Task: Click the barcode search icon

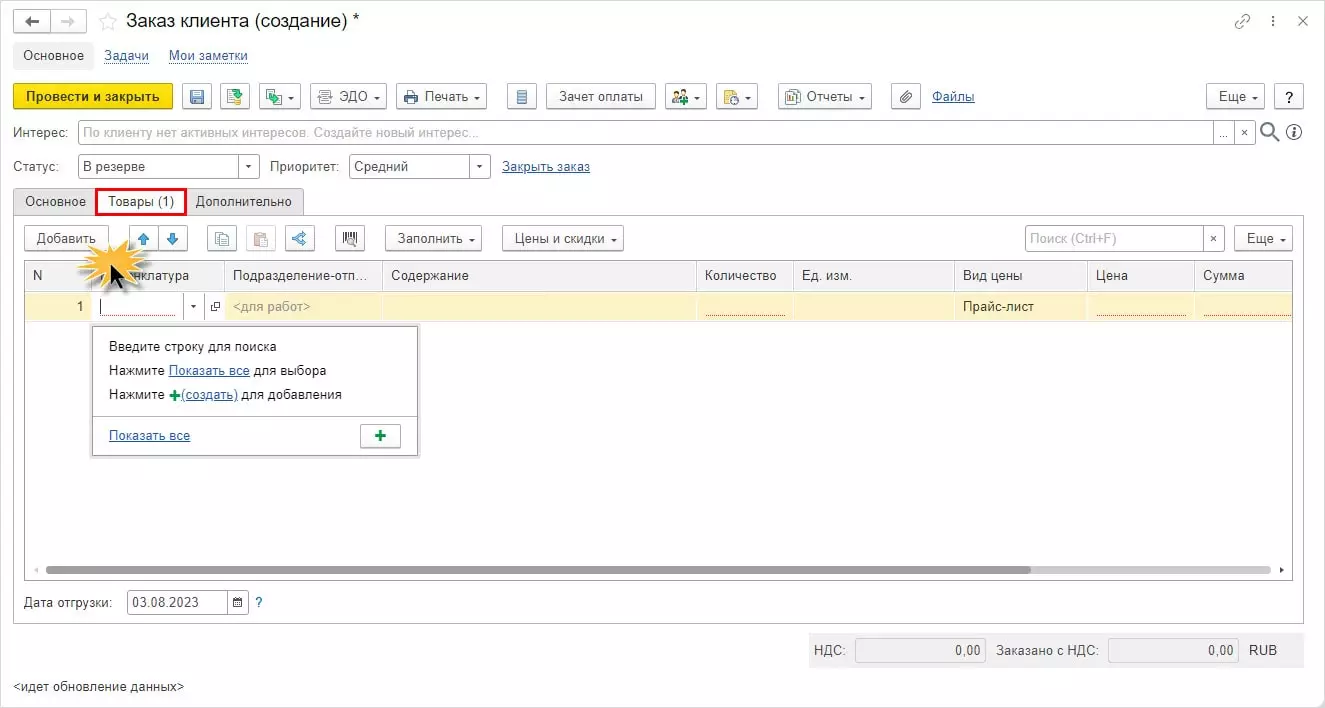Action: (350, 239)
